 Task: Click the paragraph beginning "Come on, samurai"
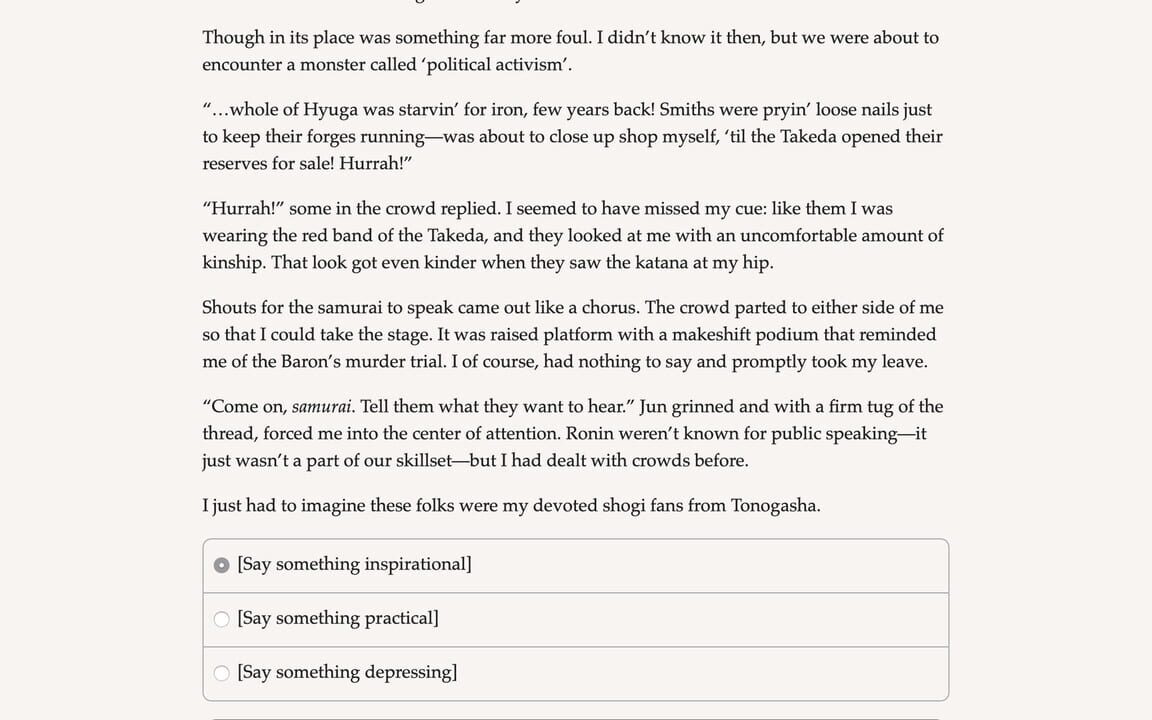click(573, 433)
